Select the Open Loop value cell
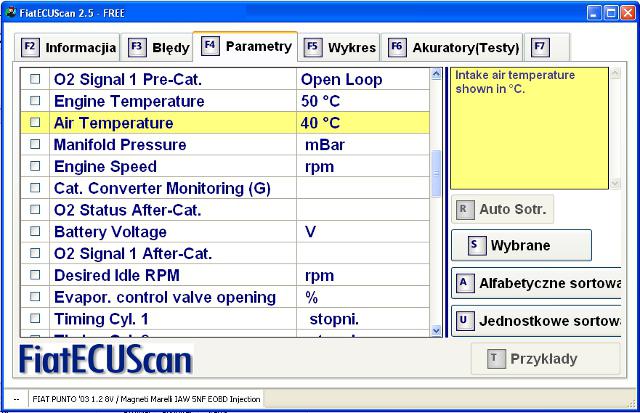The height and width of the screenshot is (413, 640). point(363,79)
